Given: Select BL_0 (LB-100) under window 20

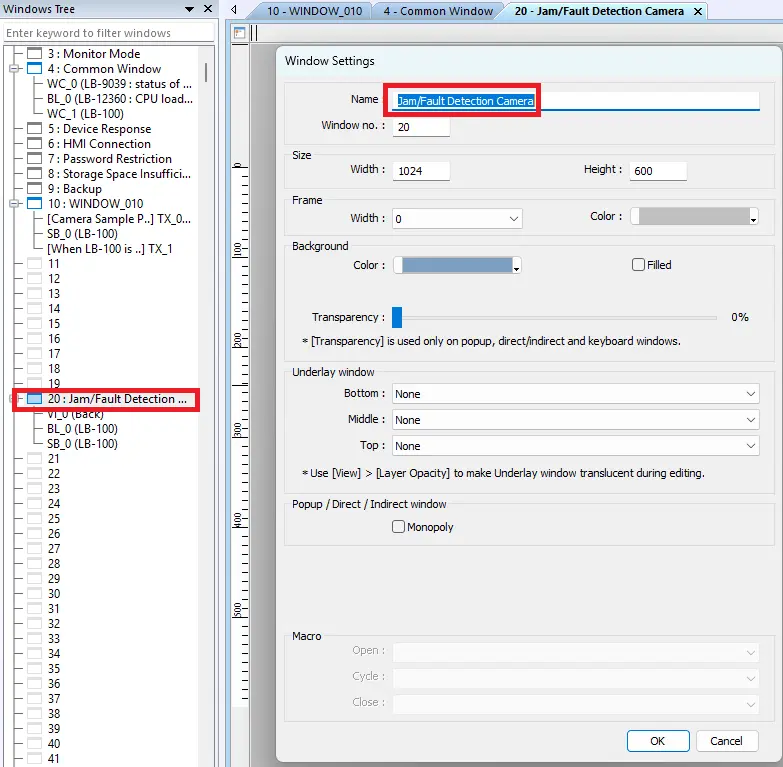Looking at the screenshot, I should pos(82,428).
